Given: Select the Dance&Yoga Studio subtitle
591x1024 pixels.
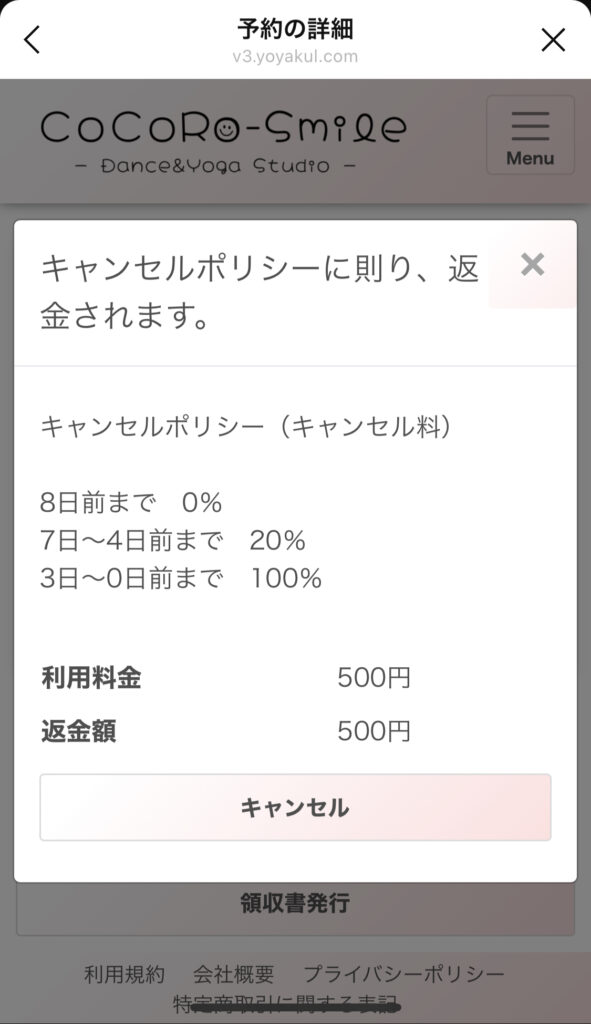Looking at the screenshot, I should coord(216,165).
